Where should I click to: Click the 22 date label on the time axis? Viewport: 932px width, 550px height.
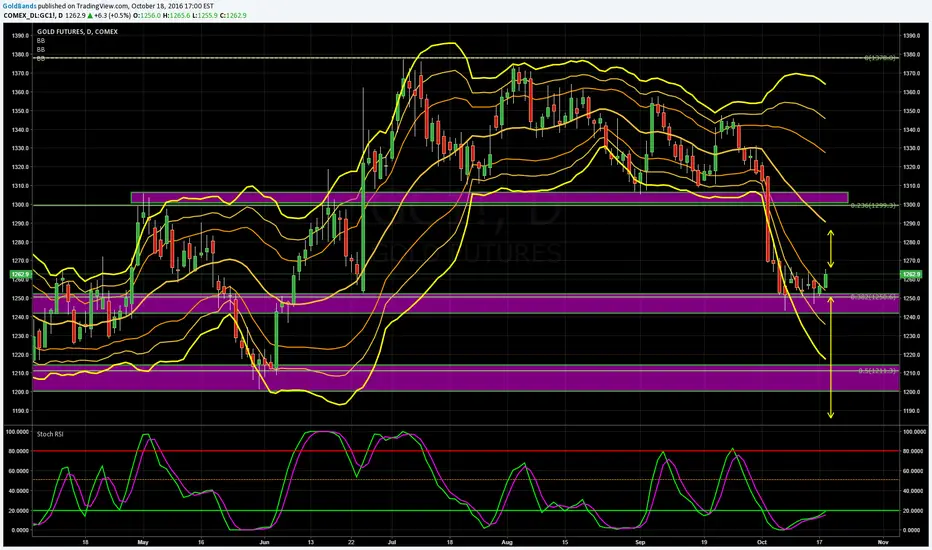pos(351,542)
